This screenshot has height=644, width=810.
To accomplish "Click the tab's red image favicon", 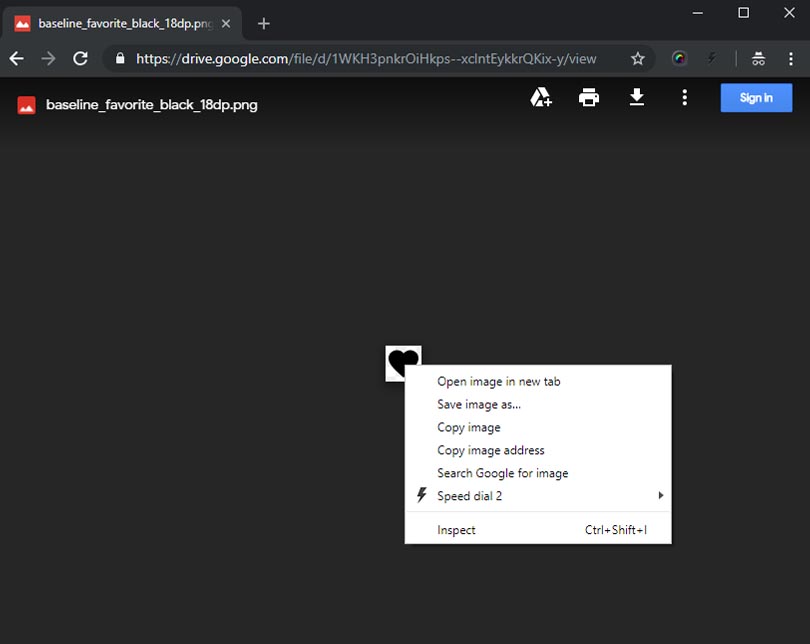I will 22,23.
